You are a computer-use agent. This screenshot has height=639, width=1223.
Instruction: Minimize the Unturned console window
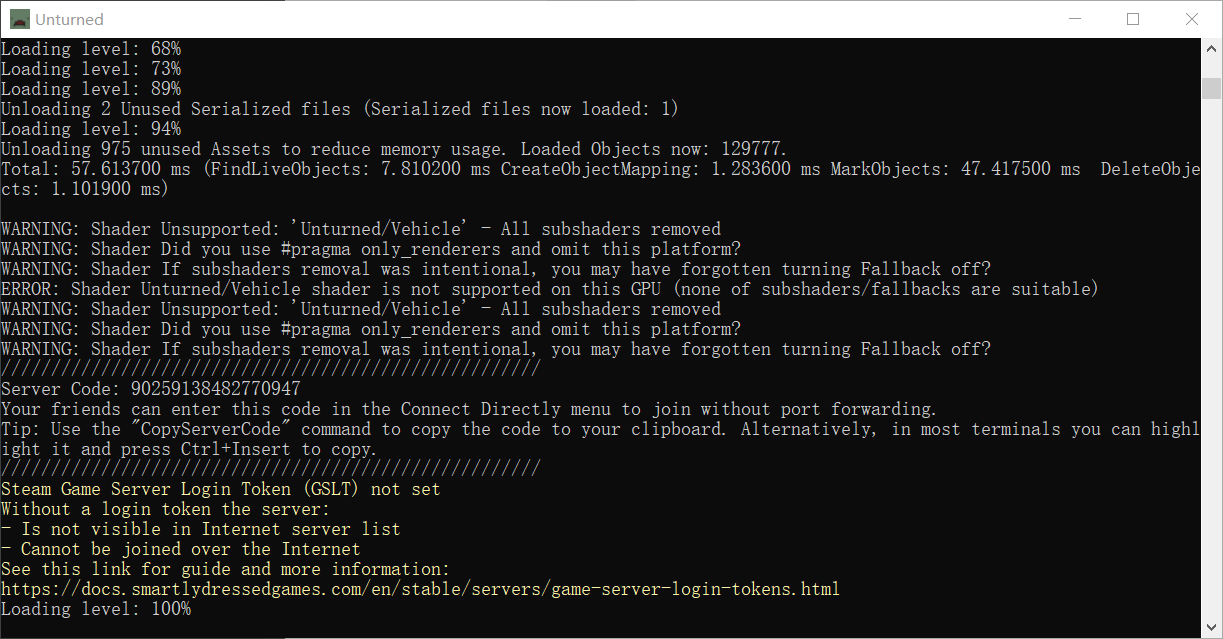click(x=1075, y=19)
